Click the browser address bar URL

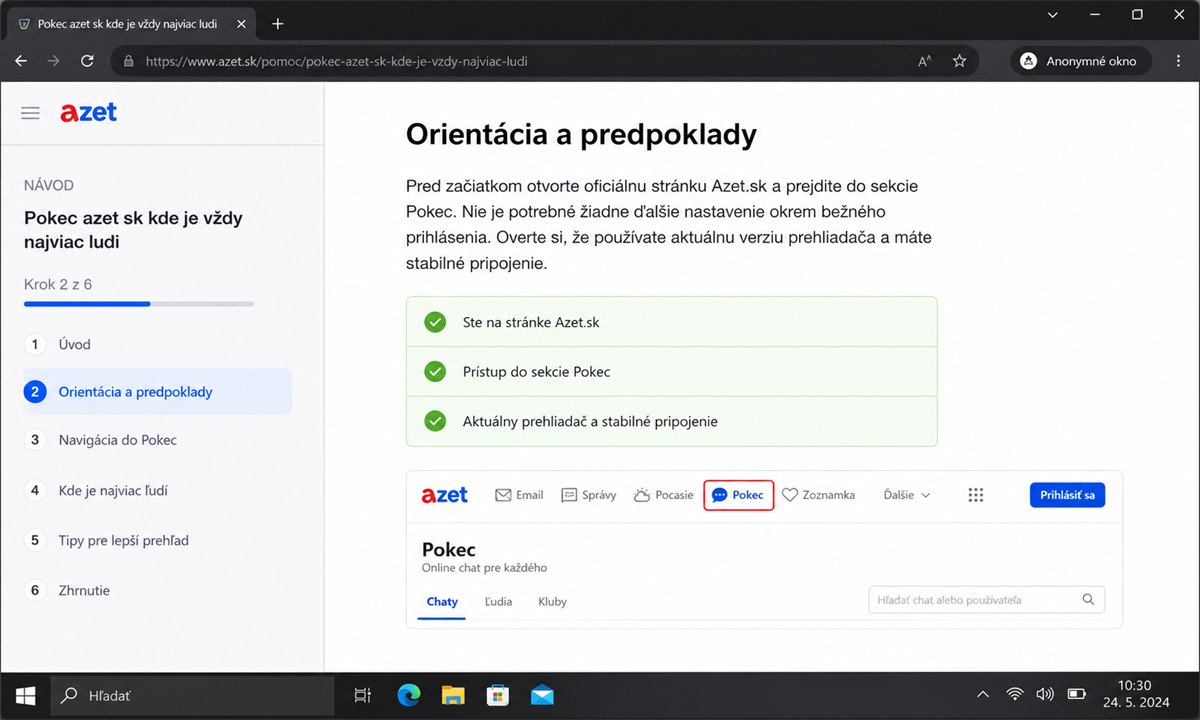coord(337,61)
